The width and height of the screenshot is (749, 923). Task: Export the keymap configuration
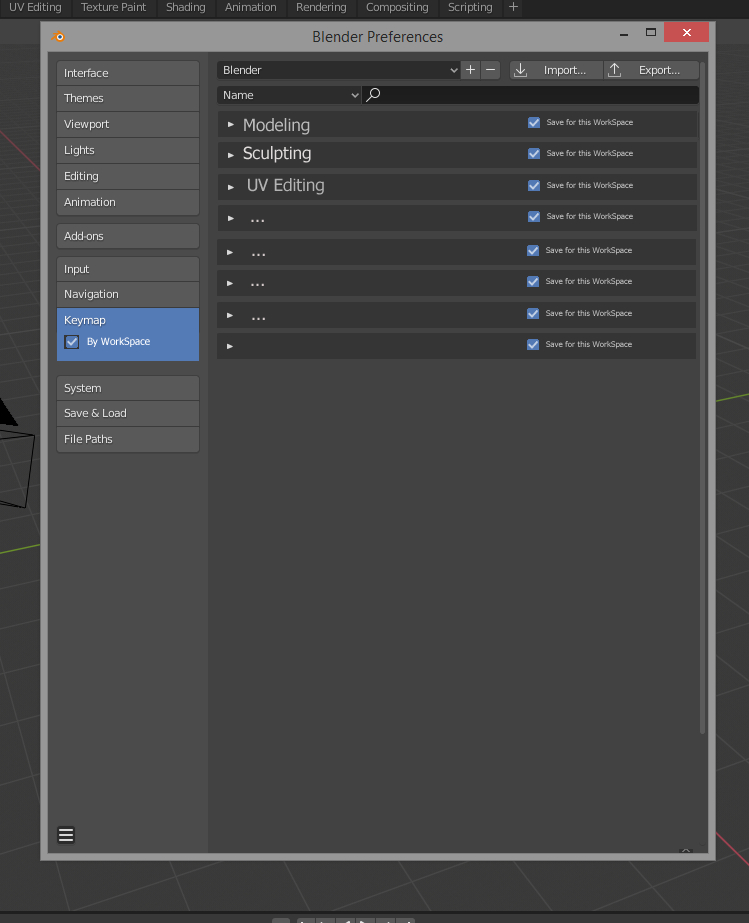651,70
